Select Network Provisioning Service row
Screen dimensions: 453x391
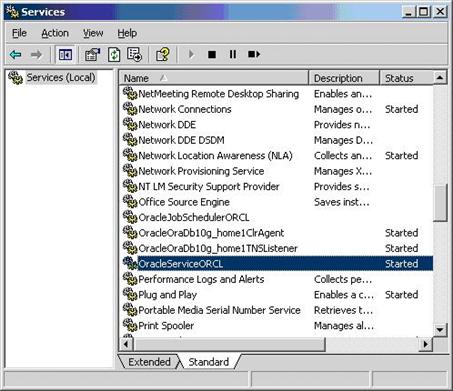click(201, 171)
